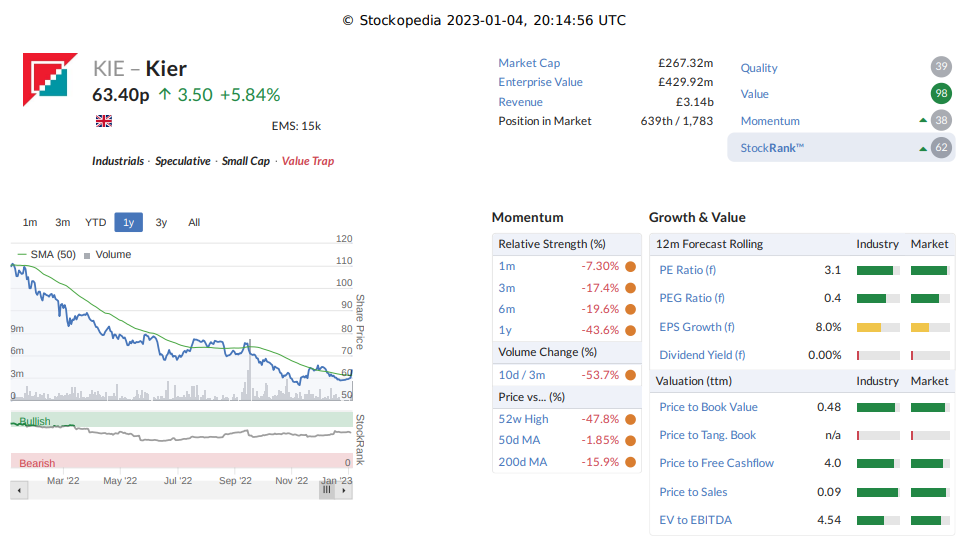975x549 pixels.
Task: Click the UK flag icon
Action: click(x=104, y=121)
